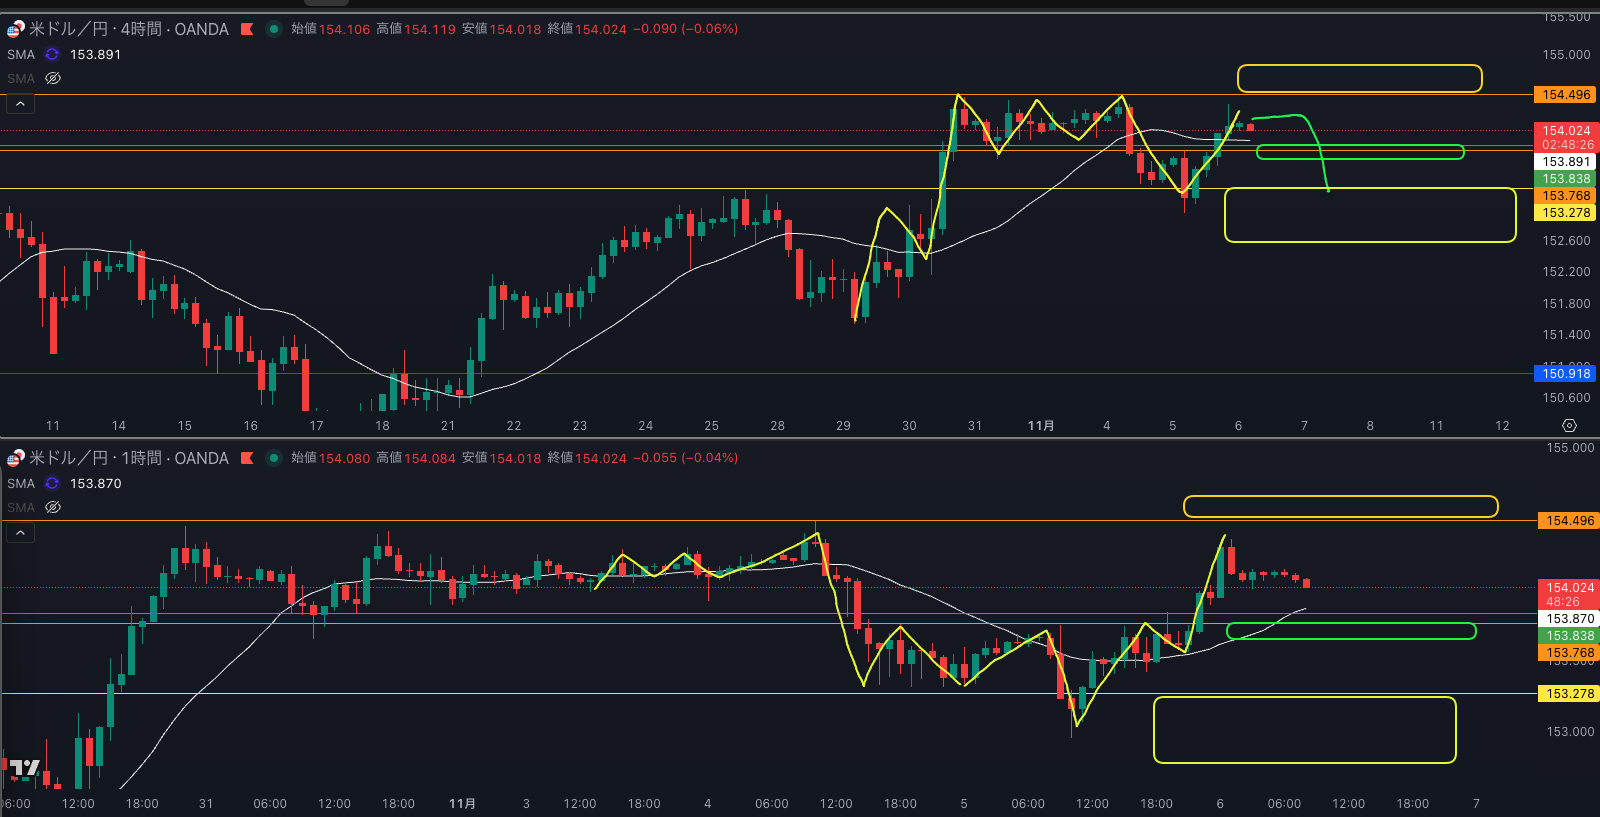Show the hidden SMA in 4-hour chart

pos(53,78)
